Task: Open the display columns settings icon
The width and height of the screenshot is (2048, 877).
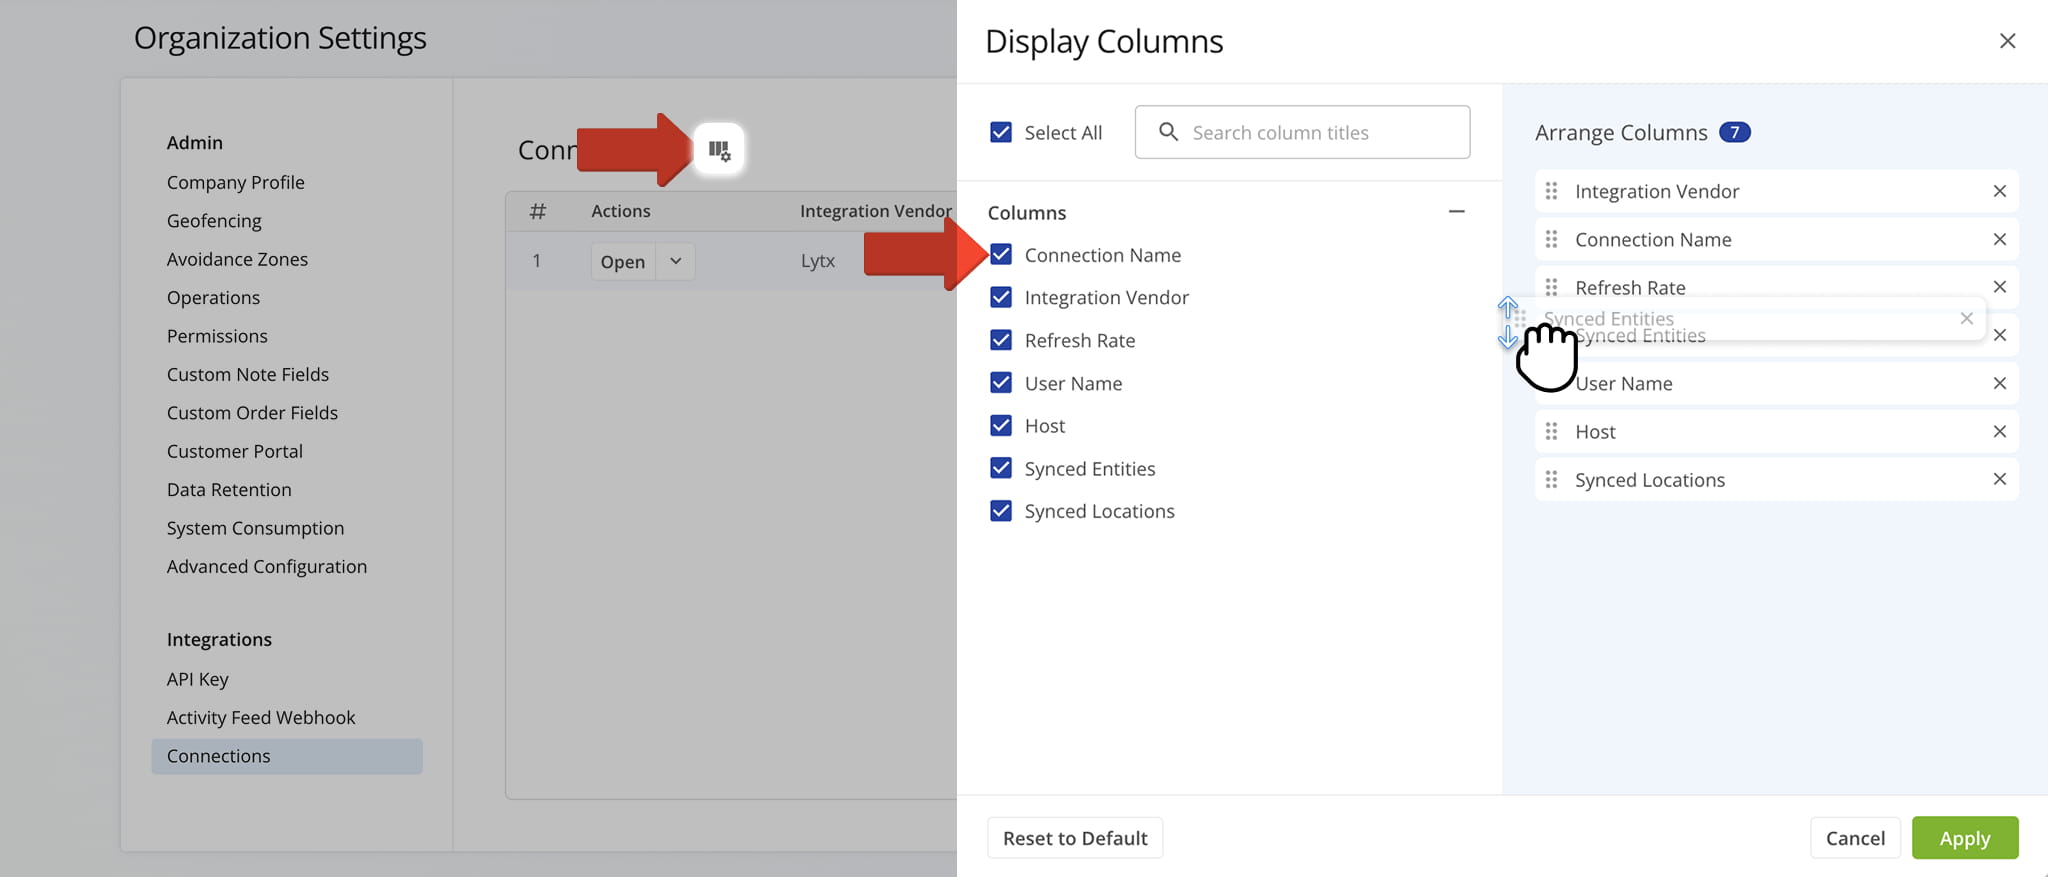Action: click(719, 150)
